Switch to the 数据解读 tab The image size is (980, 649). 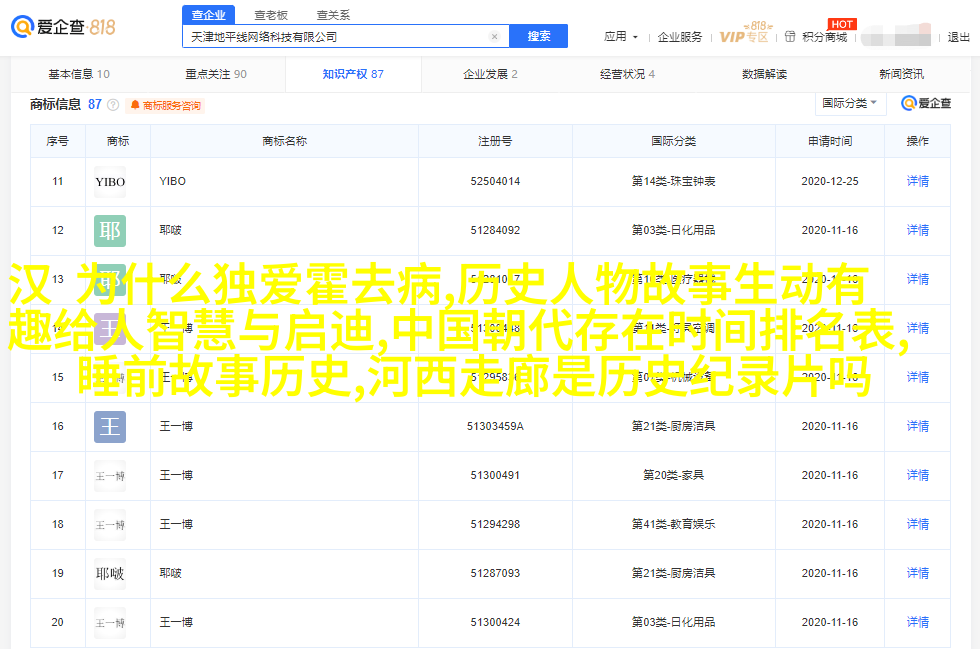point(764,74)
